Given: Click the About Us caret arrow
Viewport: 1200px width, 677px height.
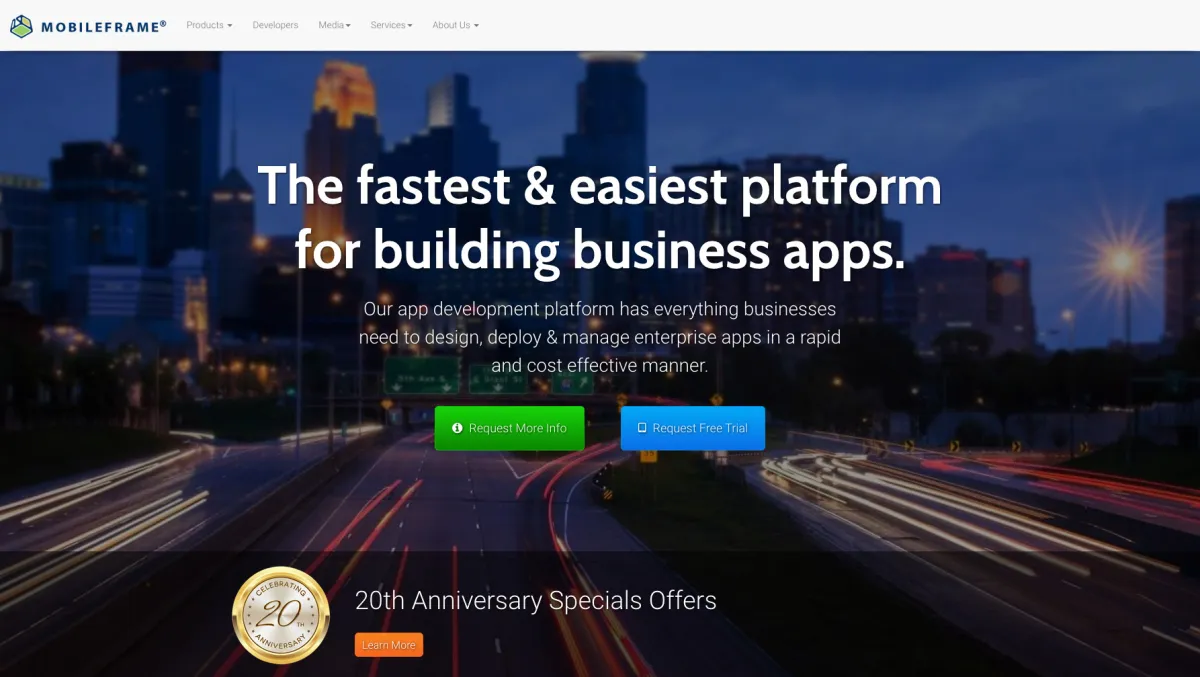Looking at the screenshot, I should point(476,26).
